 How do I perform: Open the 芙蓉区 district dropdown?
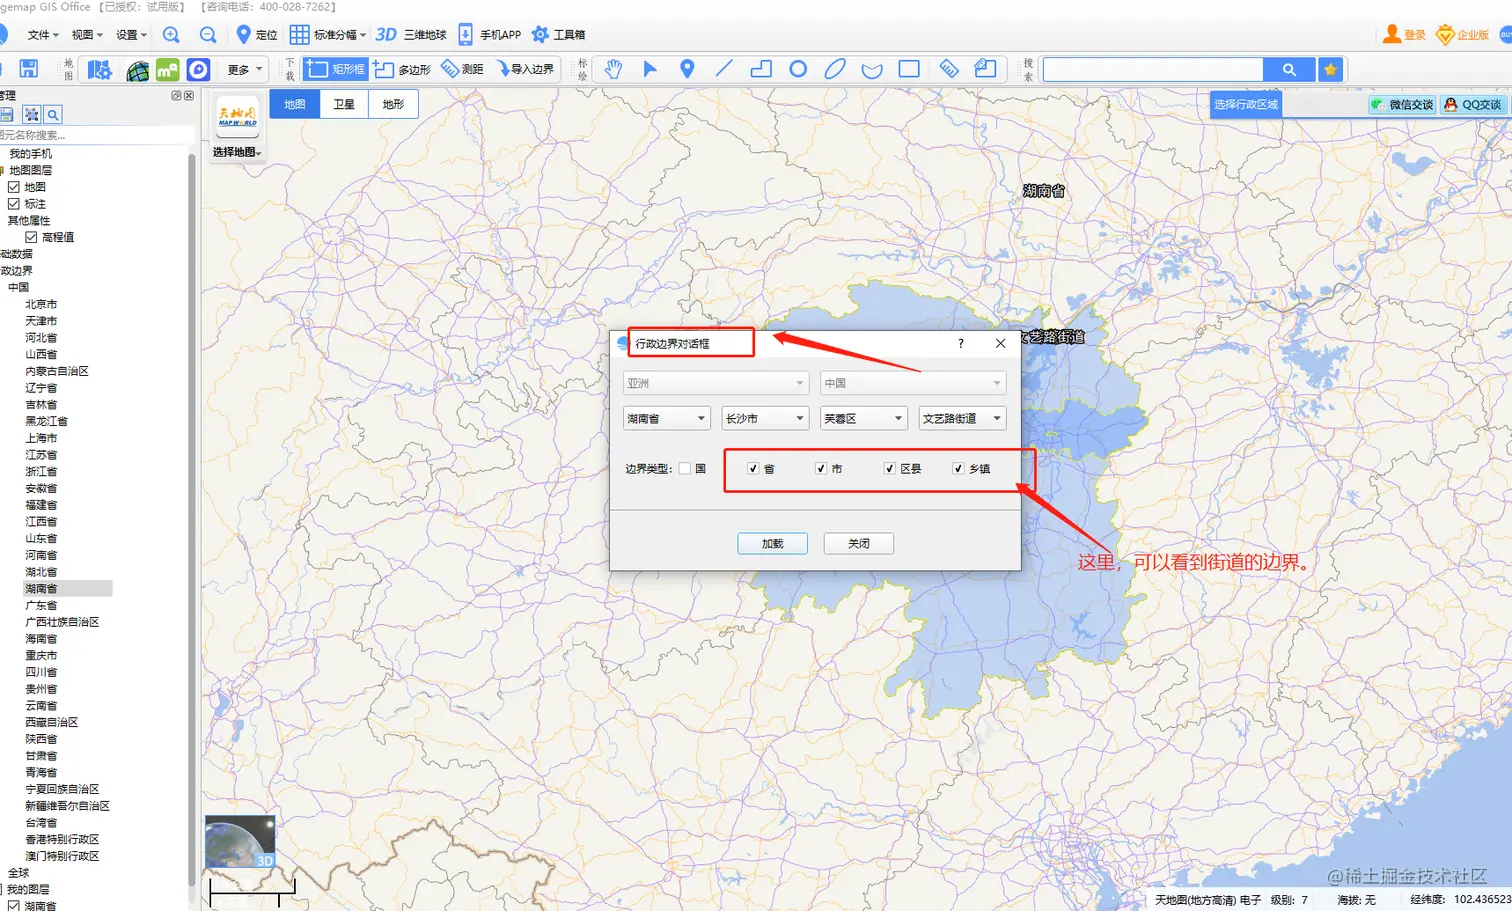click(863, 418)
